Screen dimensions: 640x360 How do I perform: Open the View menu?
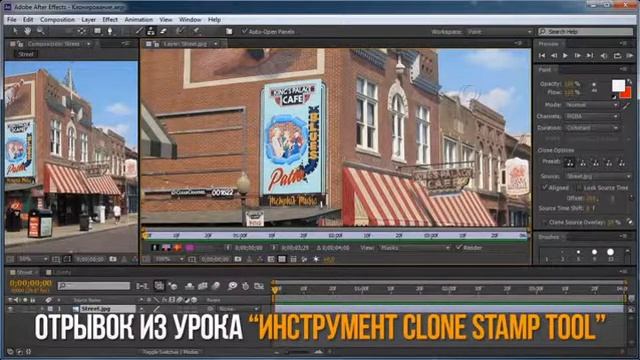[x=166, y=20]
